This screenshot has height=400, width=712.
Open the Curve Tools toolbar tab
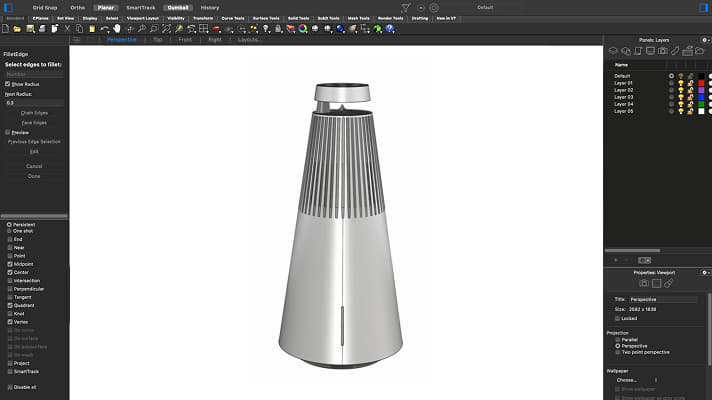(x=232, y=18)
